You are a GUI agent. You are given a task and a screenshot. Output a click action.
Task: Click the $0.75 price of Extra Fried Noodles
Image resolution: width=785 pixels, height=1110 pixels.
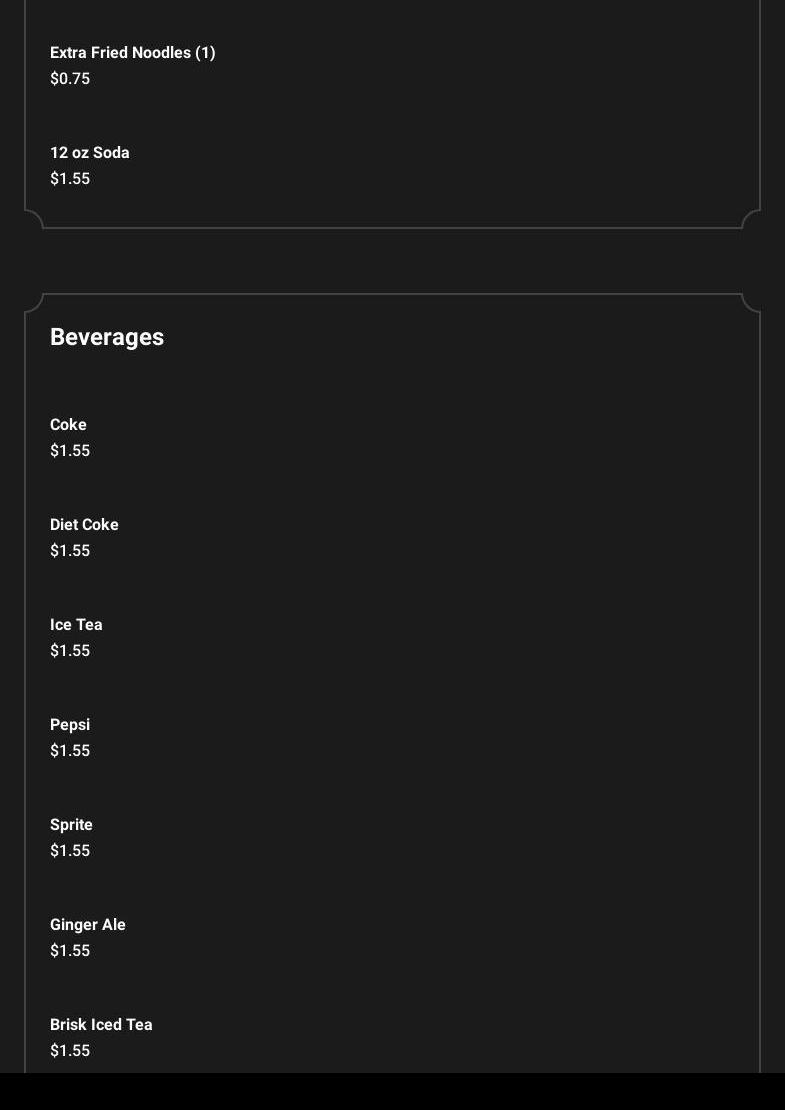70,79
